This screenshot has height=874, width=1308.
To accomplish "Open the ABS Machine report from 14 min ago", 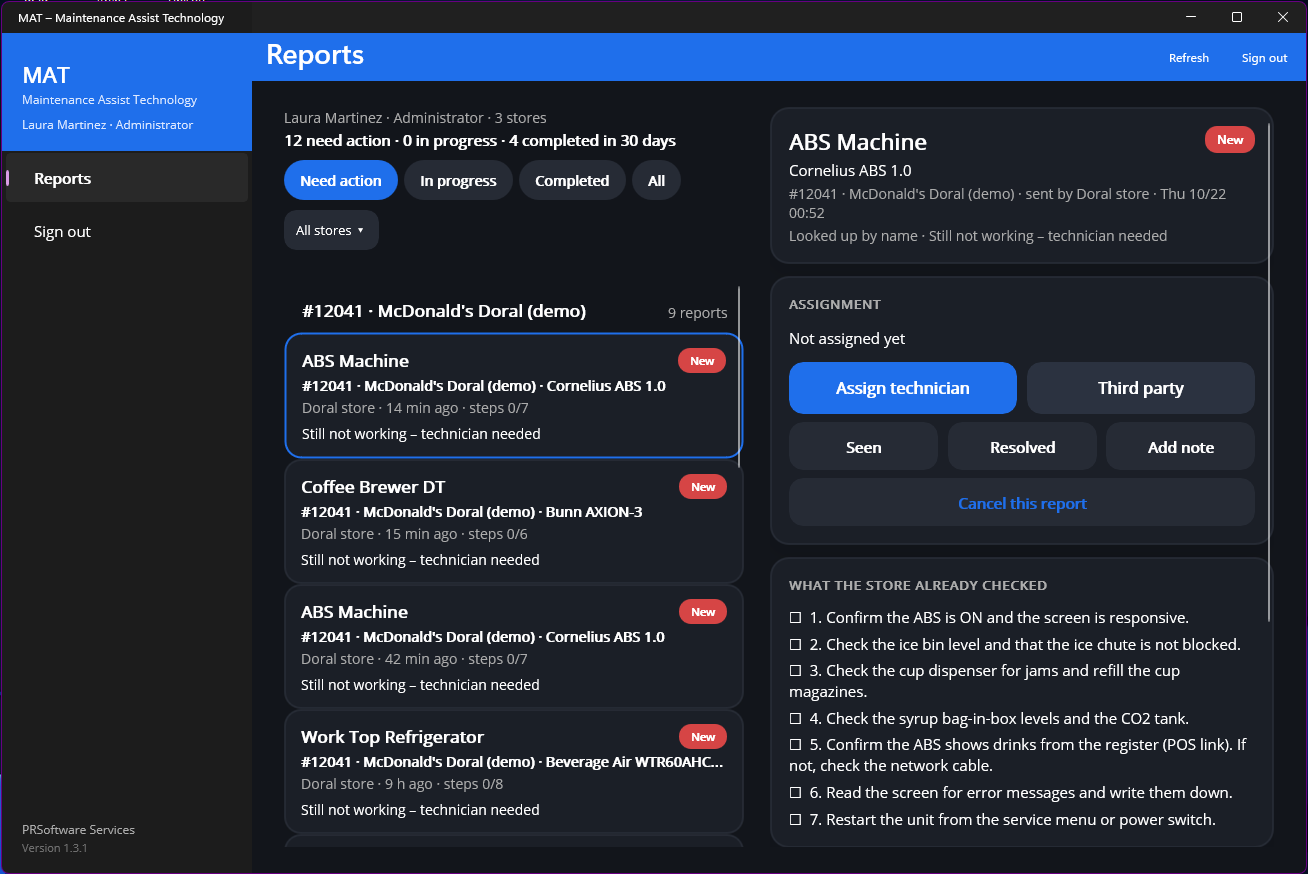I will 514,396.
